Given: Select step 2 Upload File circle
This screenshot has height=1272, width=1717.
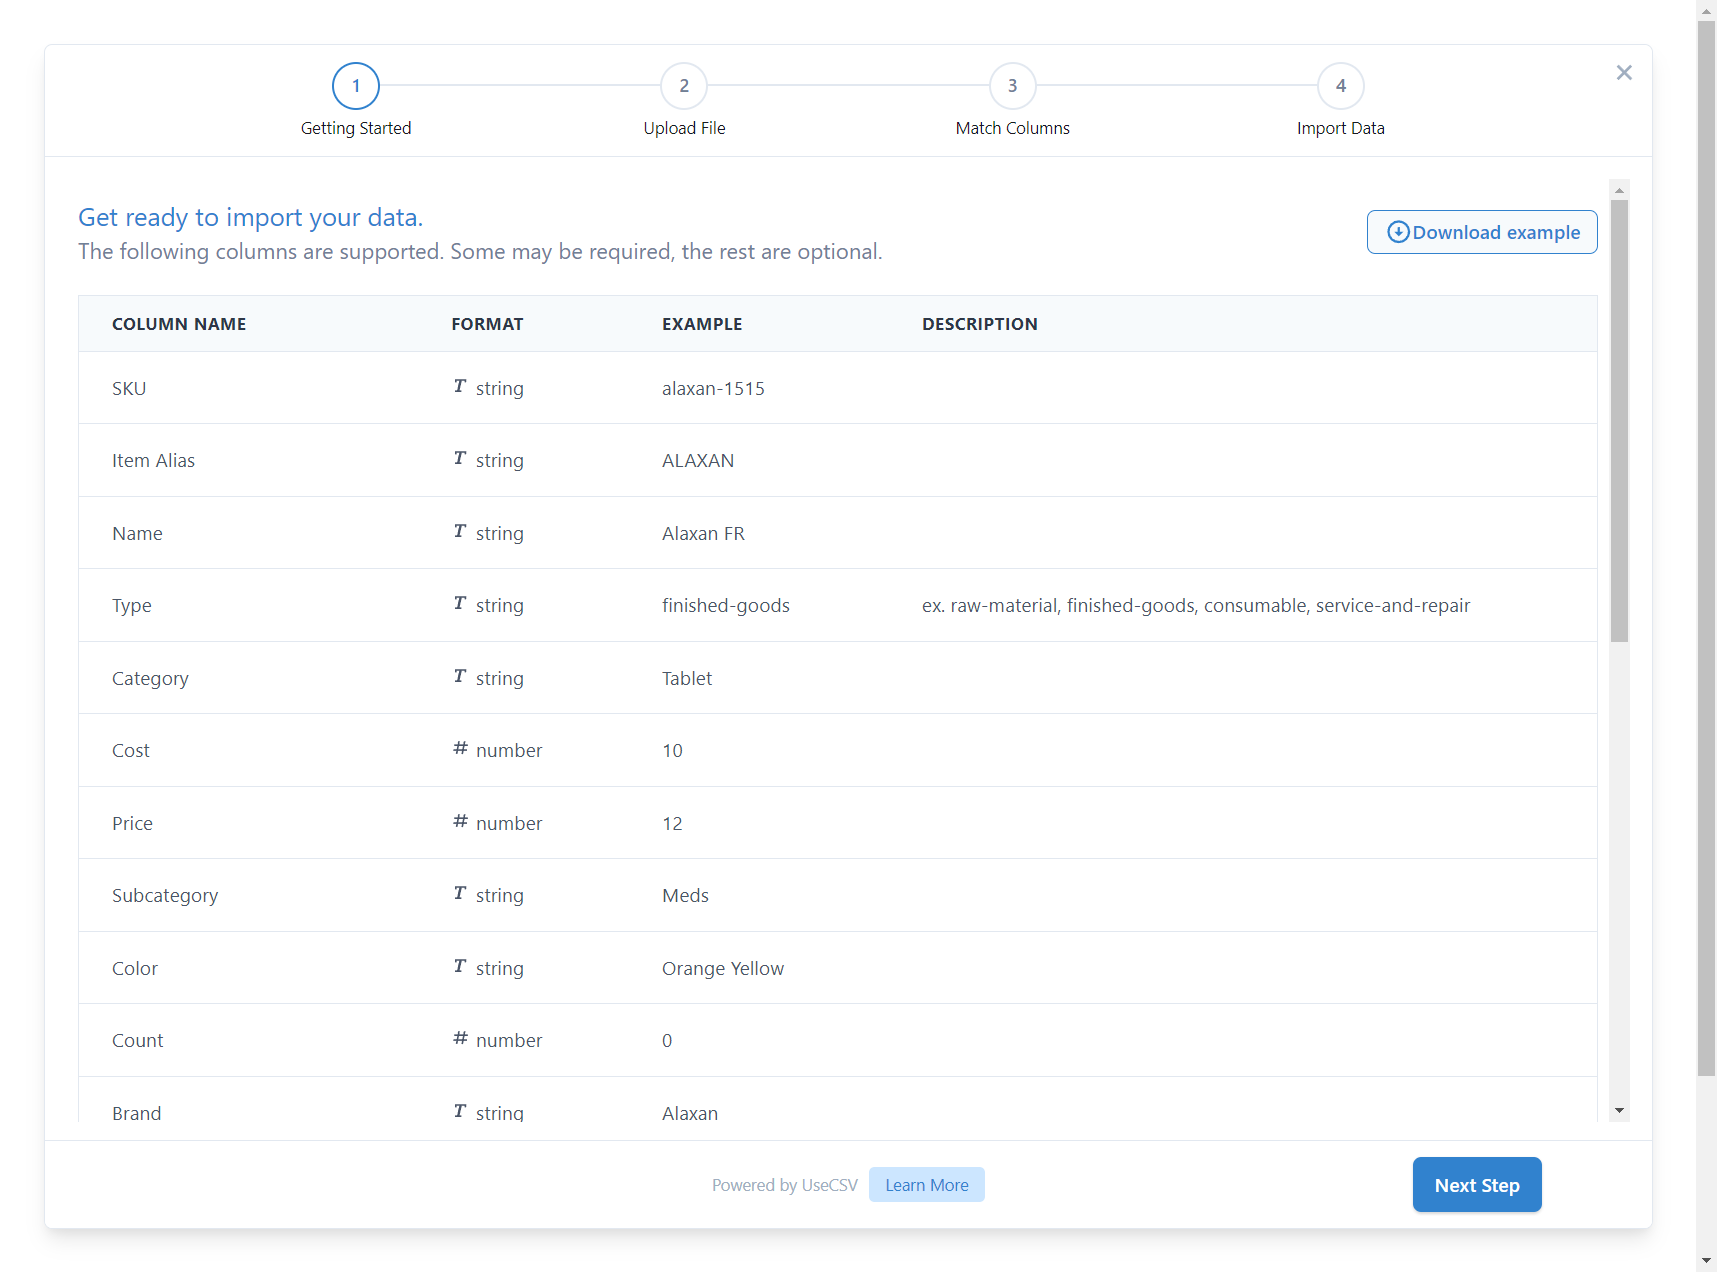Looking at the screenshot, I should click(684, 86).
